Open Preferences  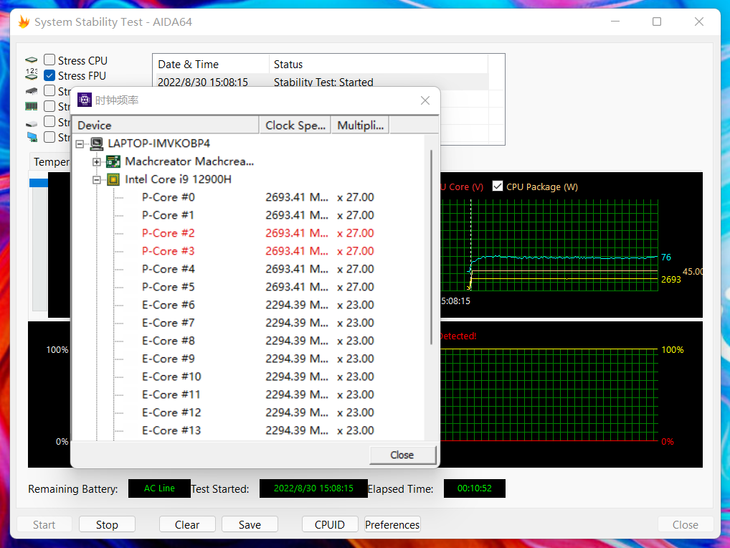(x=392, y=525)
